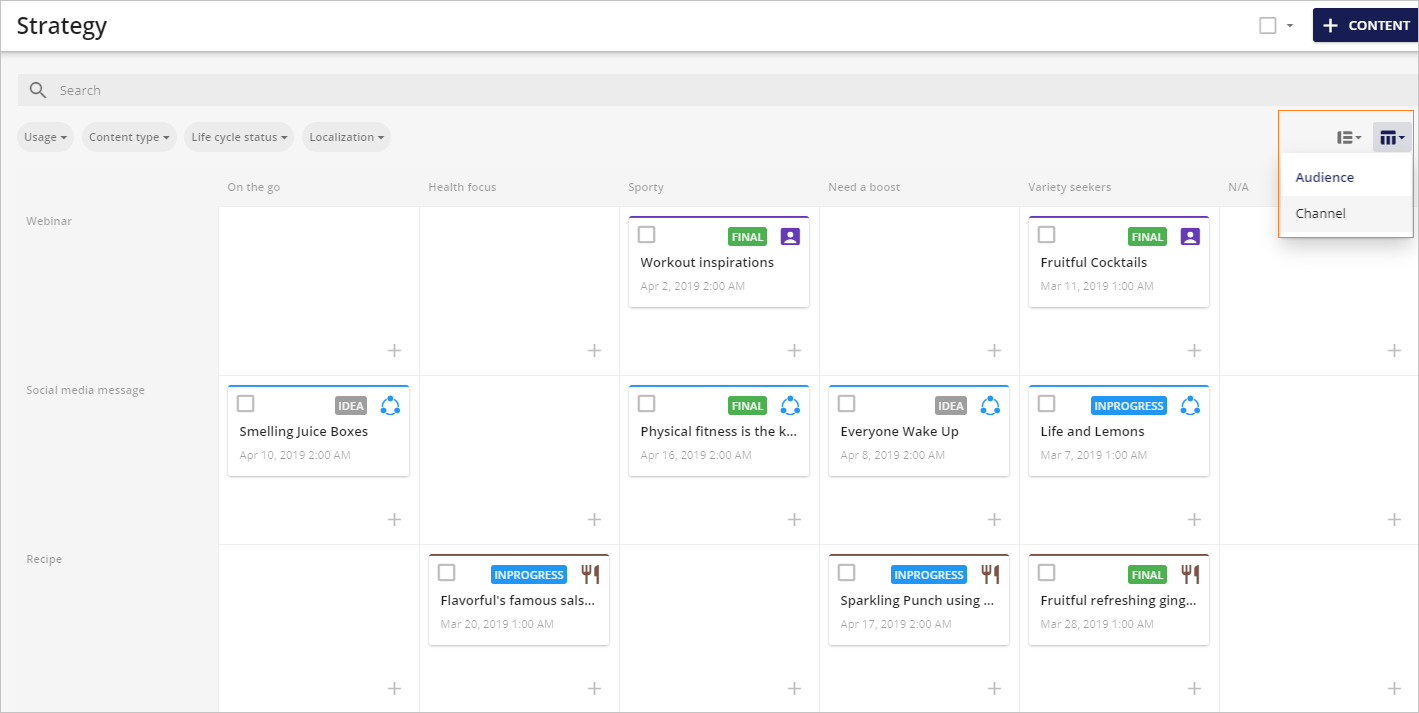
Task: Click the recipe fork-and-knife icon on Fruitful refreshing card
Action: 1190,573
